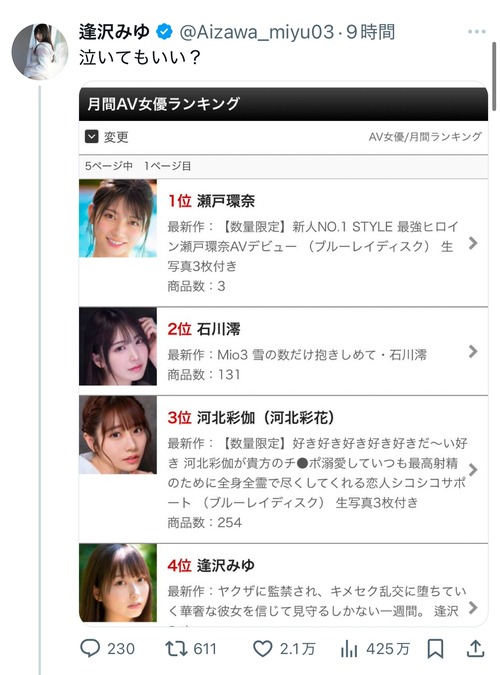Click the blue verified badge
500x675 pixels.
coord(164,32)
